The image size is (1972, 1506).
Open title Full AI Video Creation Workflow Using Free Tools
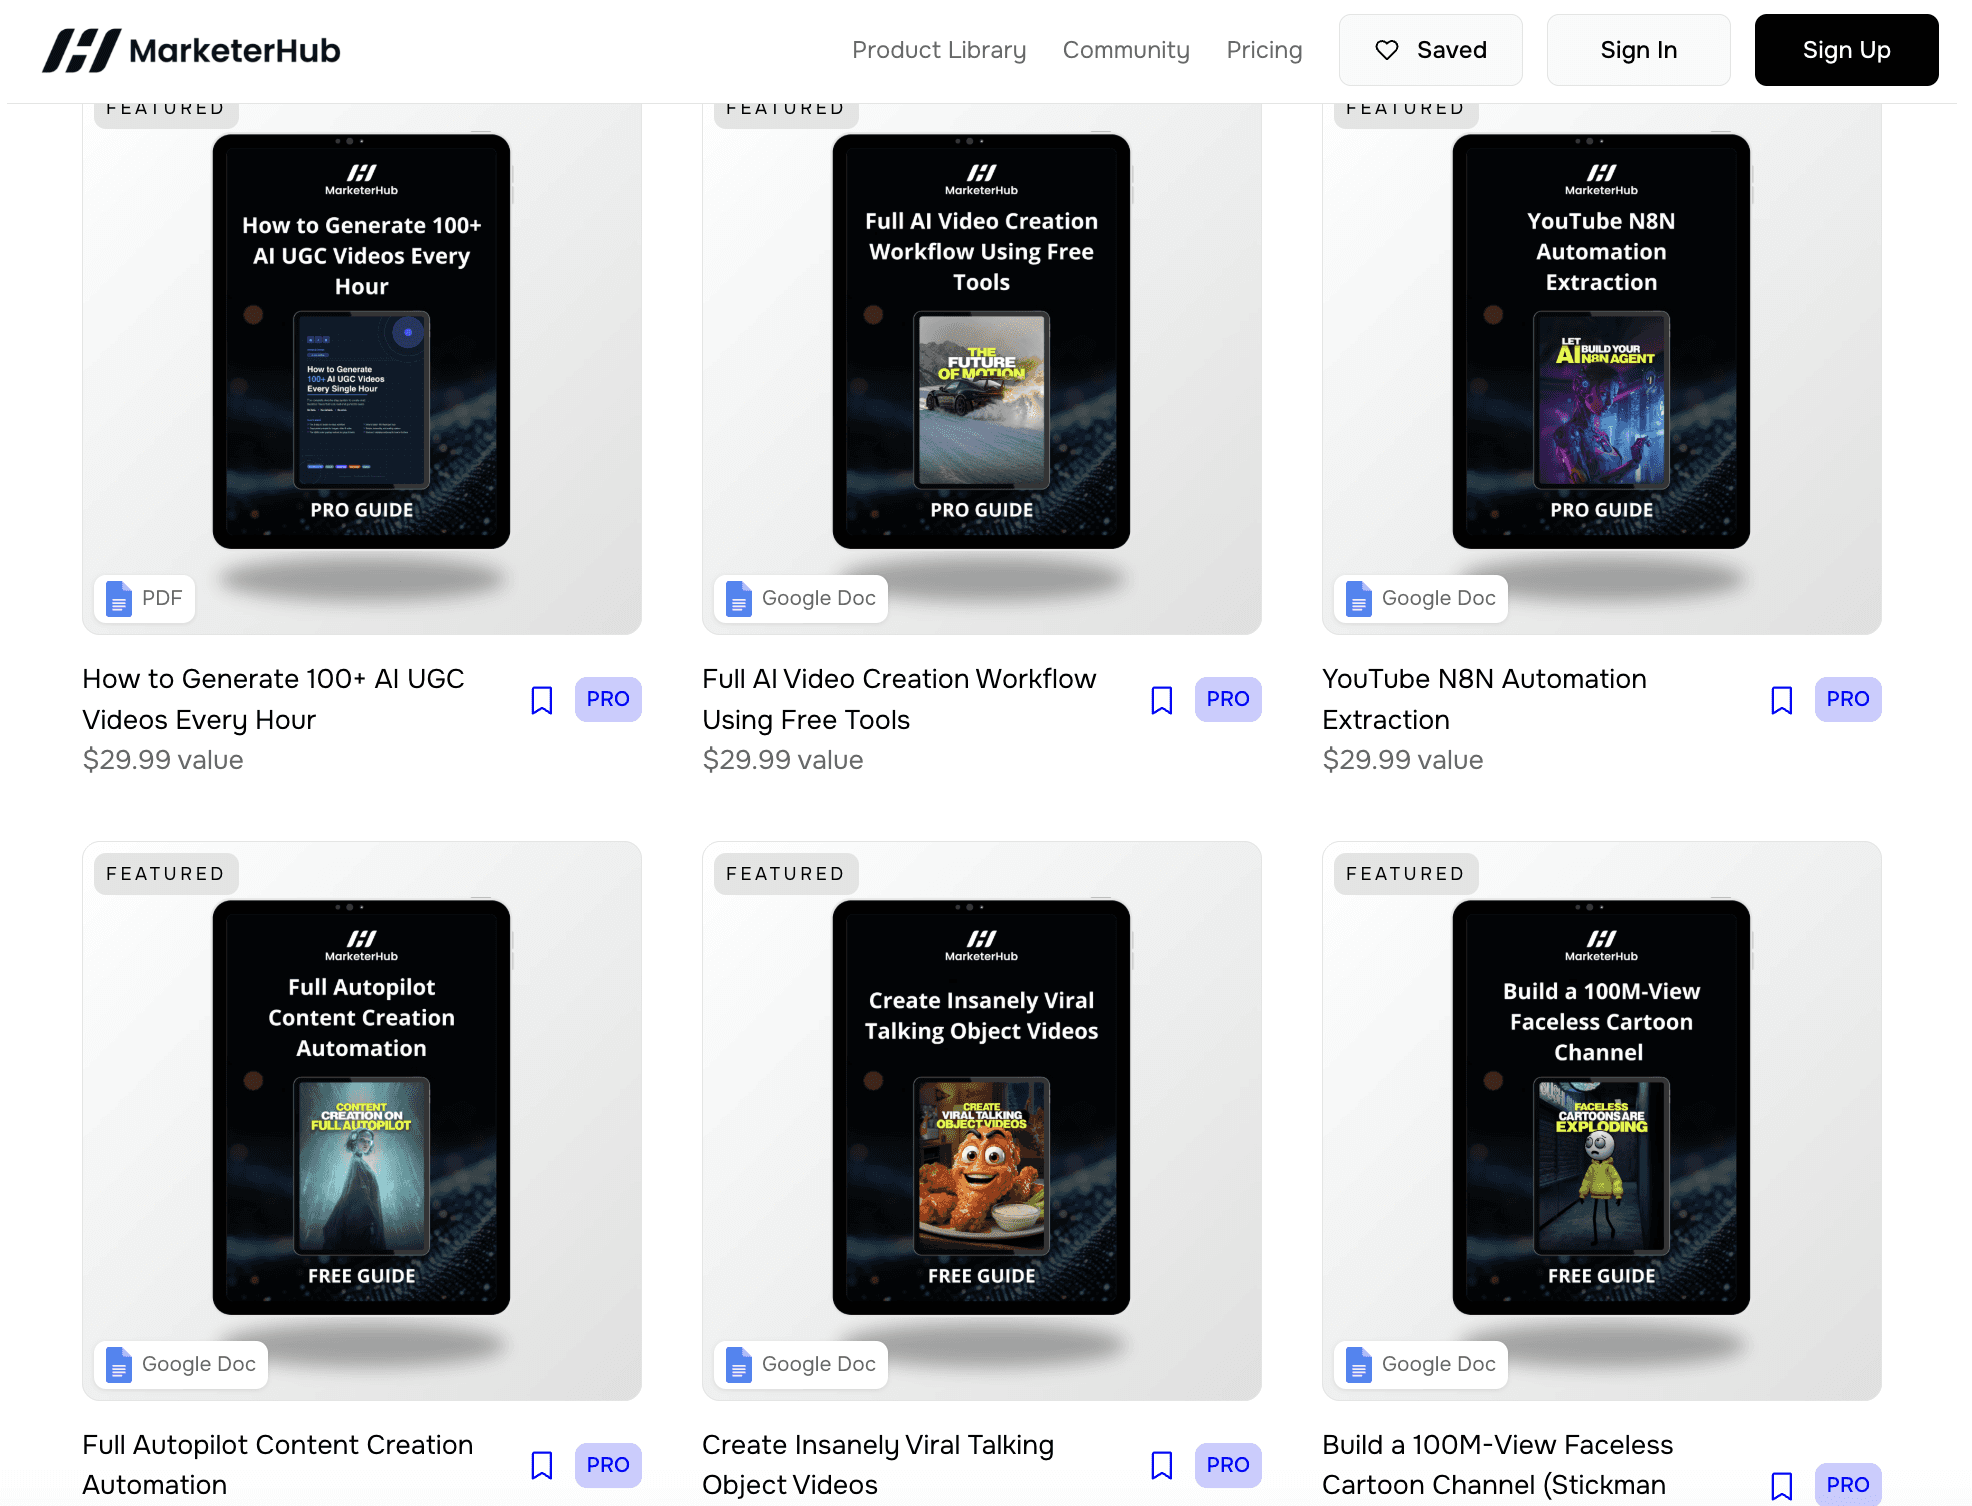coord(899,699)
